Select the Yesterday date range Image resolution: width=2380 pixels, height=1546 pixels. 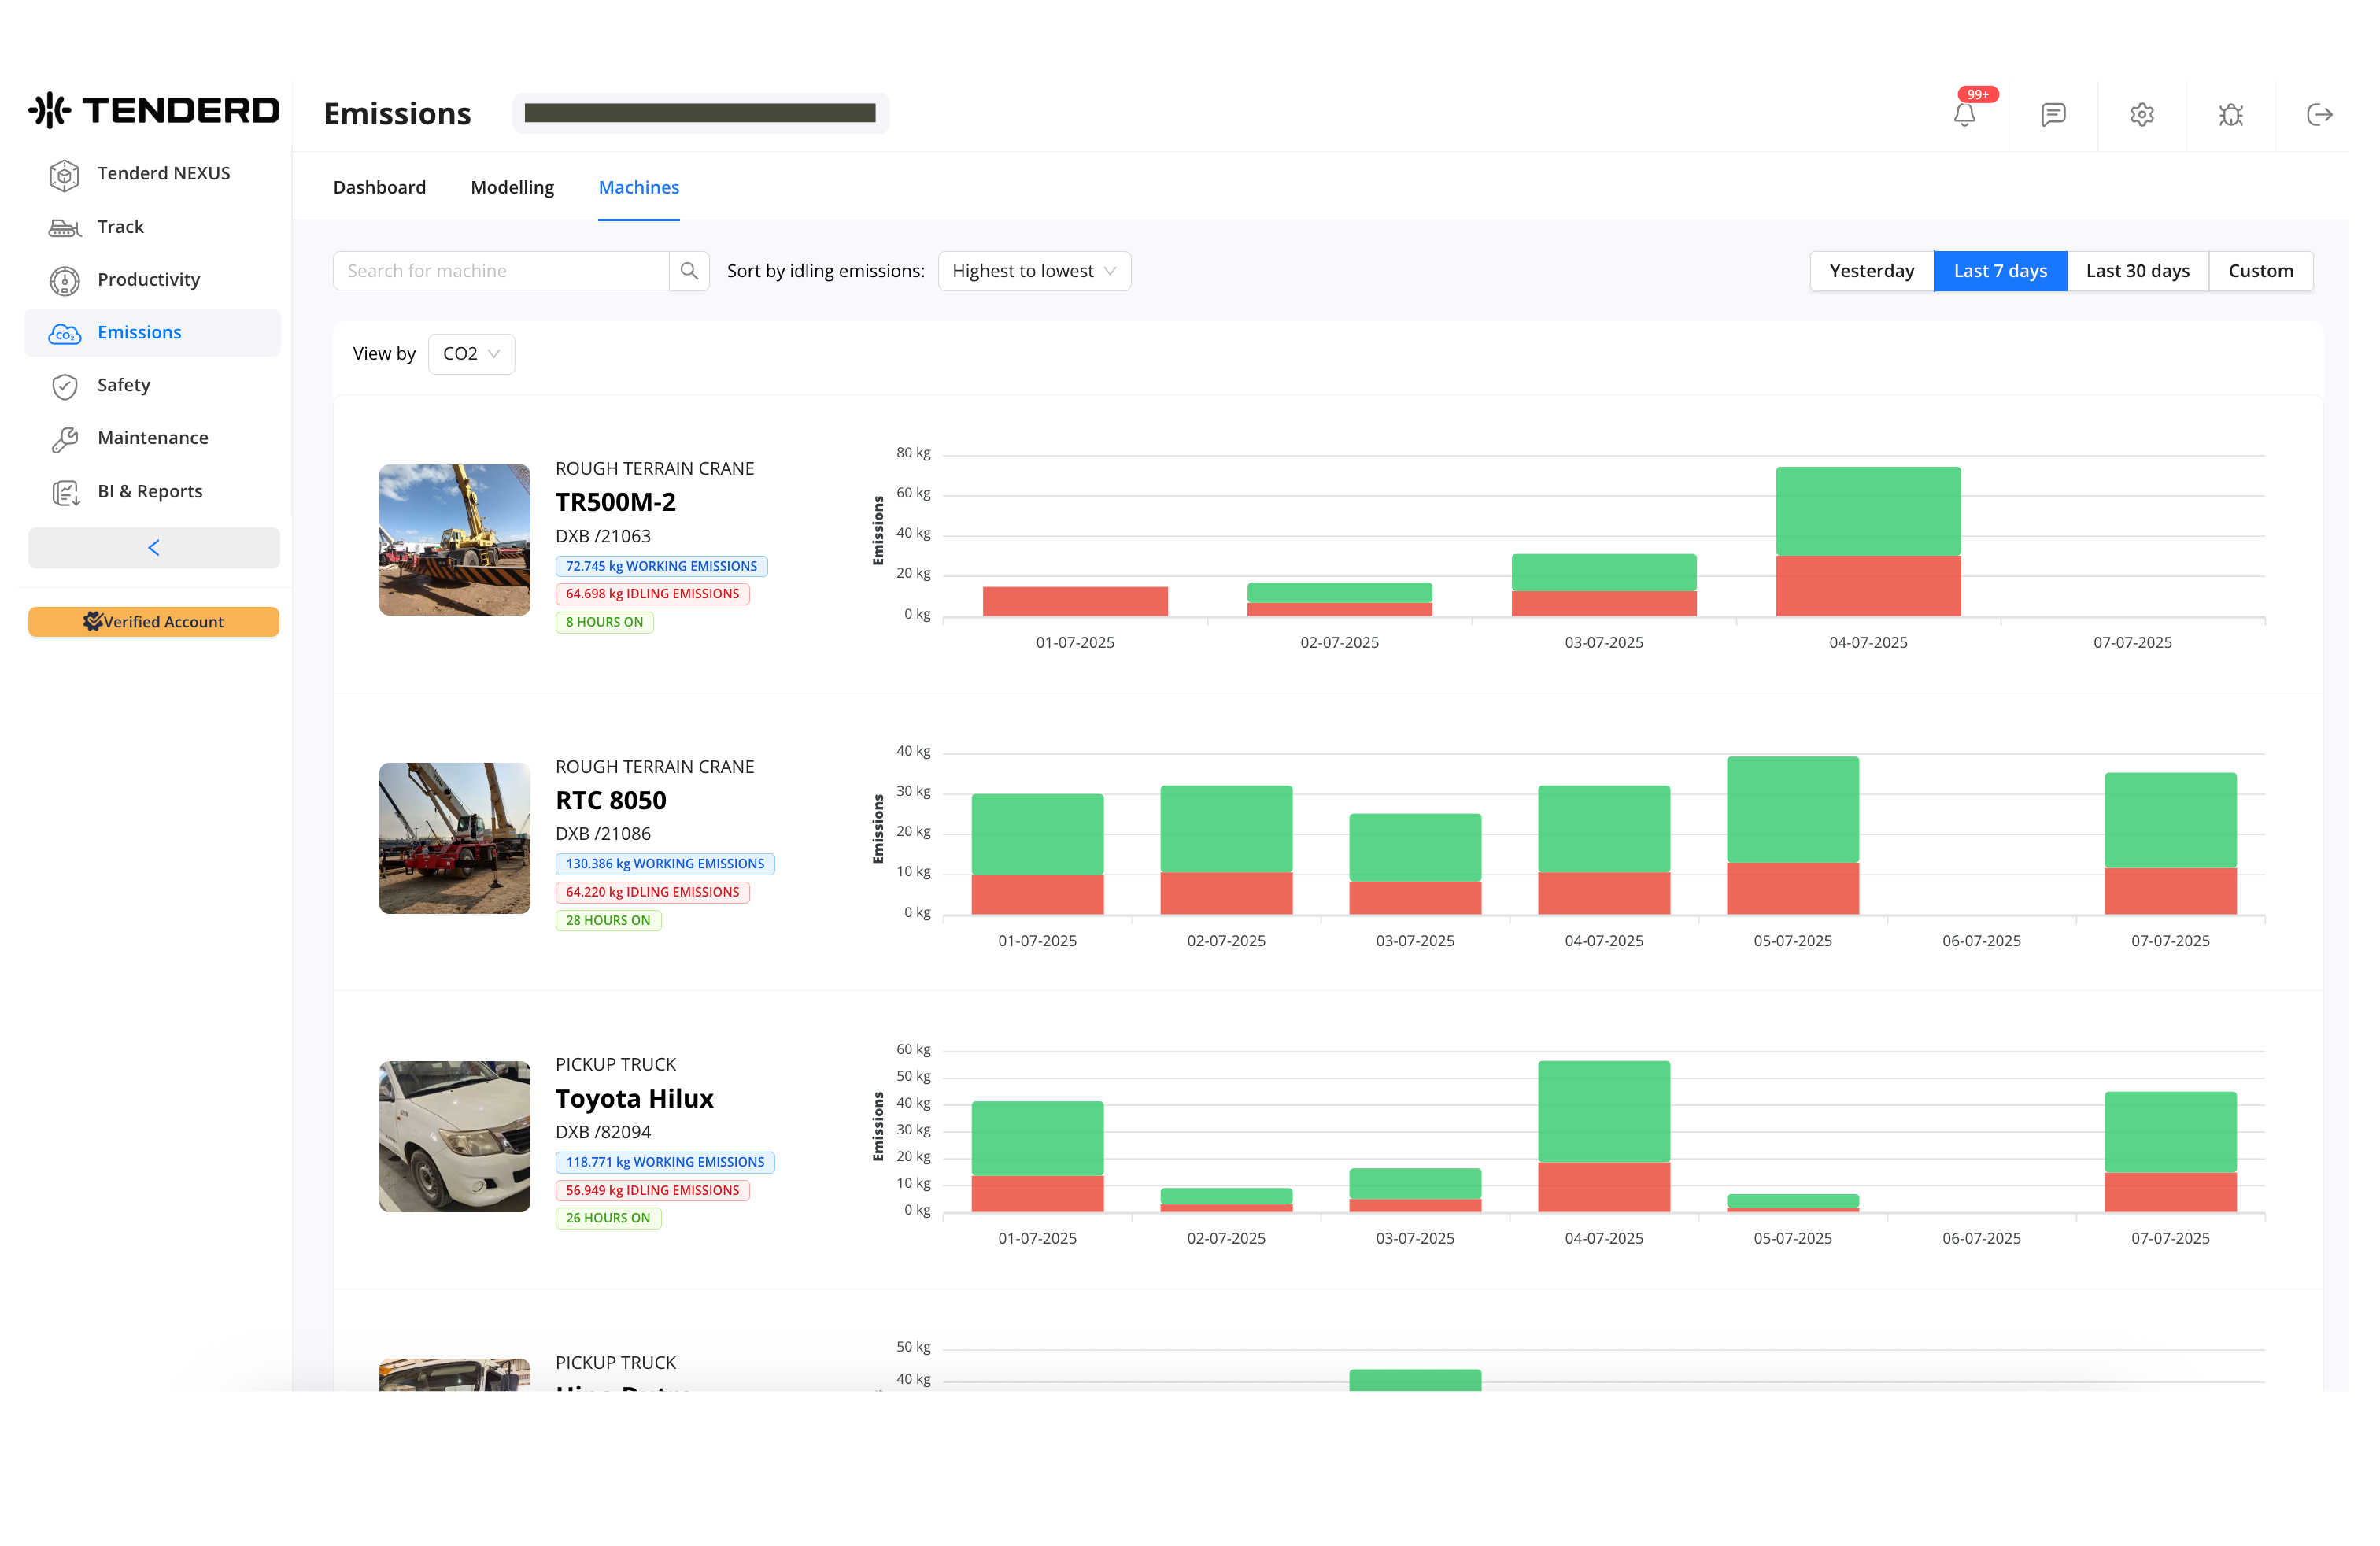(1871, 271)
